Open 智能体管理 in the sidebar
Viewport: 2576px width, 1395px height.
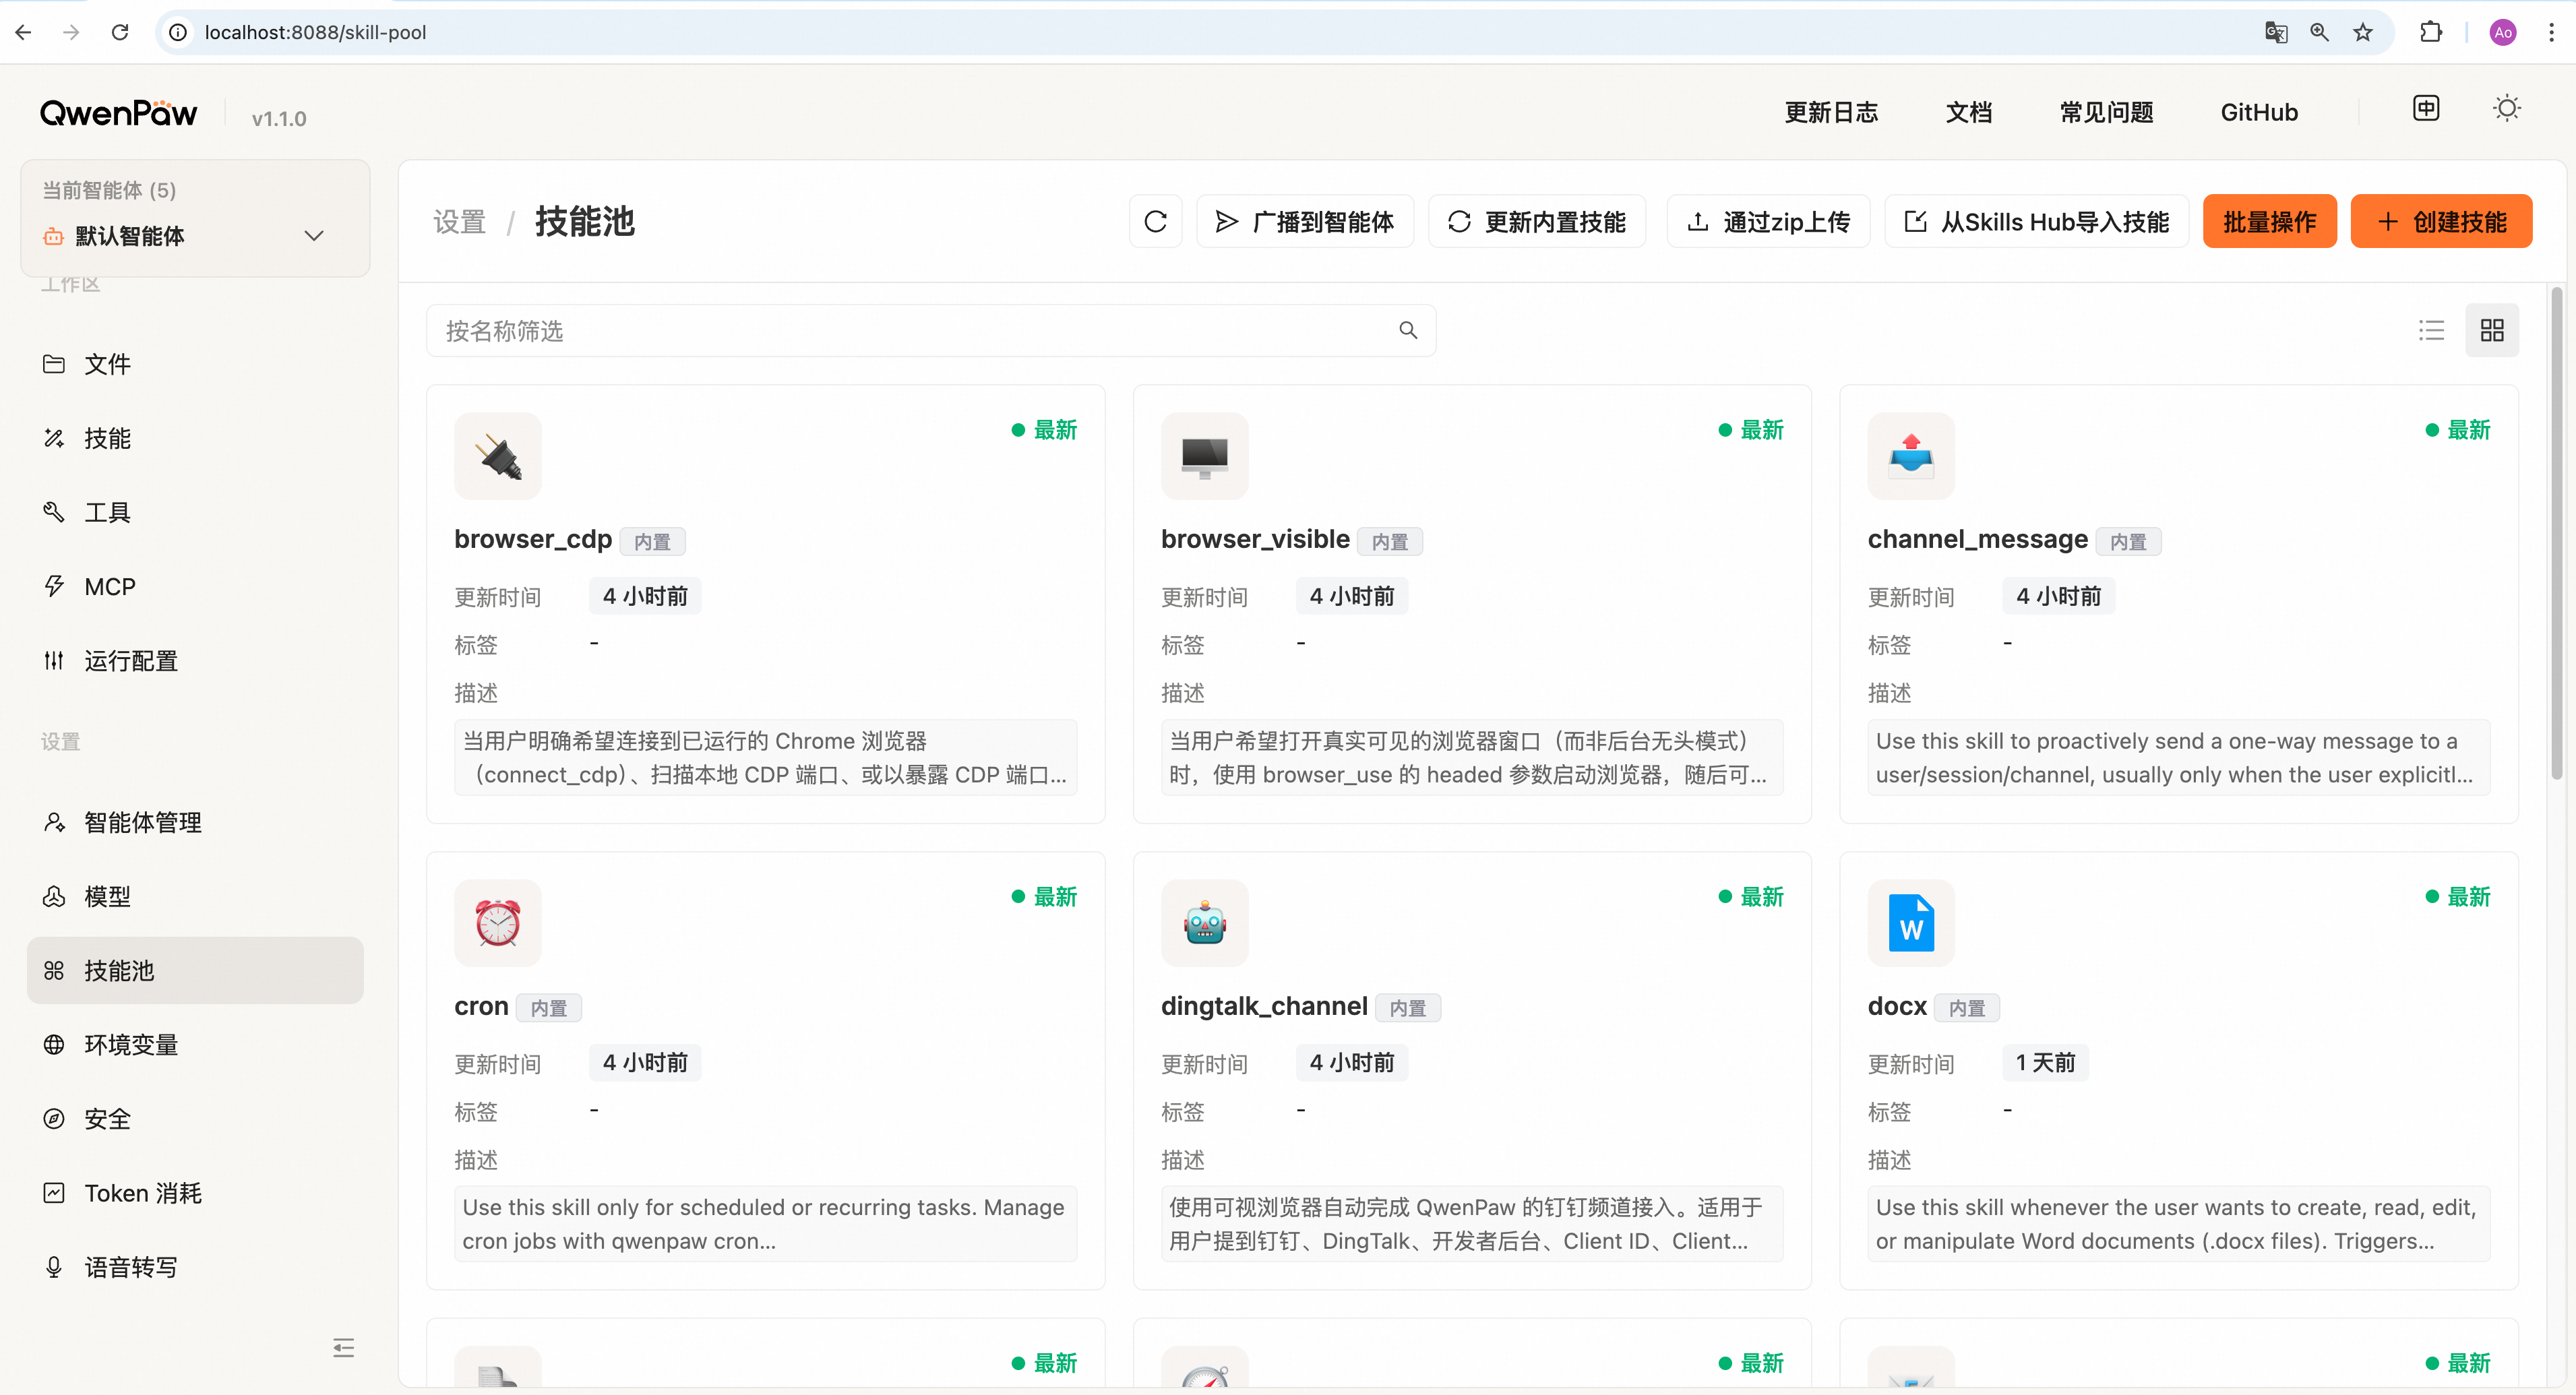tap(195, 822)
